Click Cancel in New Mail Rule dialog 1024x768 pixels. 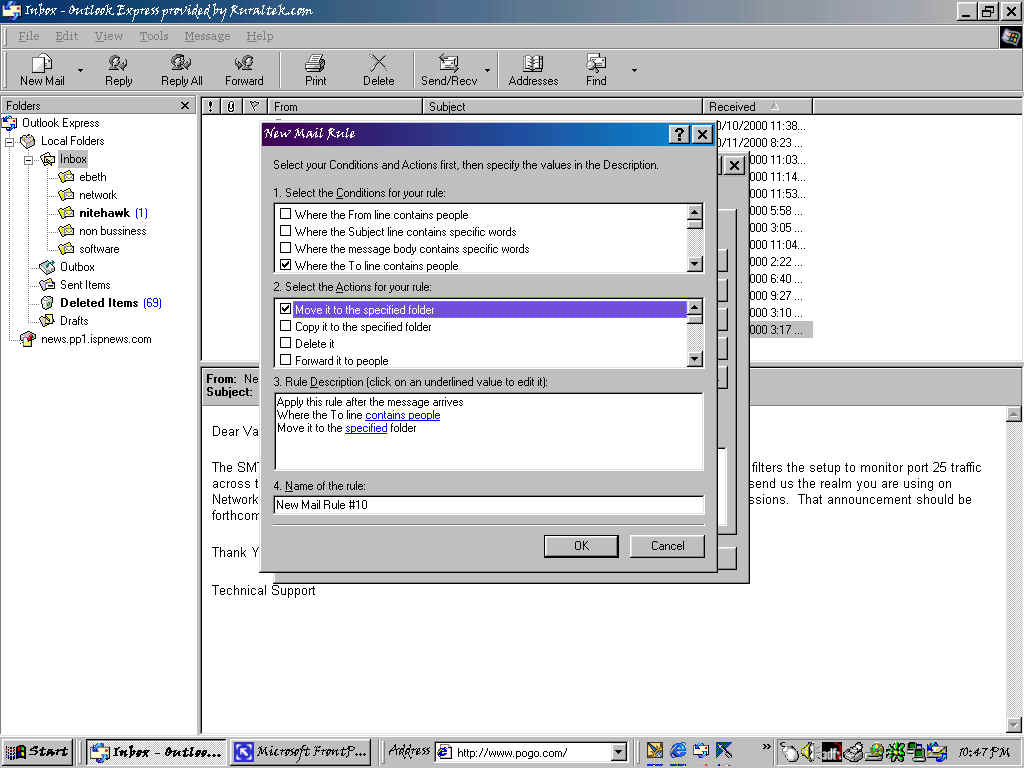click(x=667, y=546)
